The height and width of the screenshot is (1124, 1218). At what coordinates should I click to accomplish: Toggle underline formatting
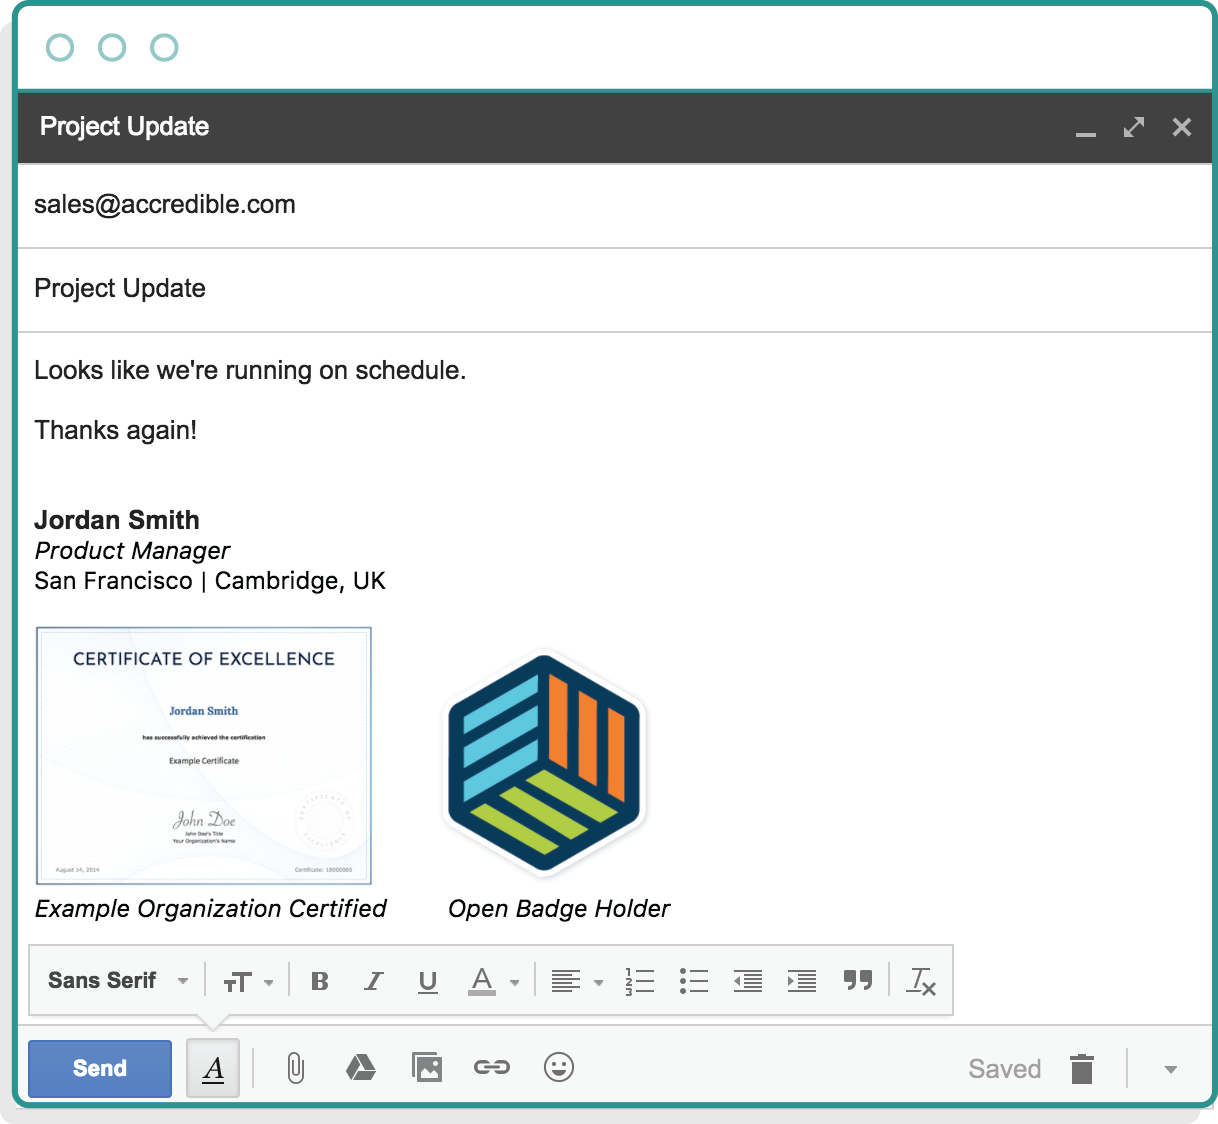tap(427, 981)
